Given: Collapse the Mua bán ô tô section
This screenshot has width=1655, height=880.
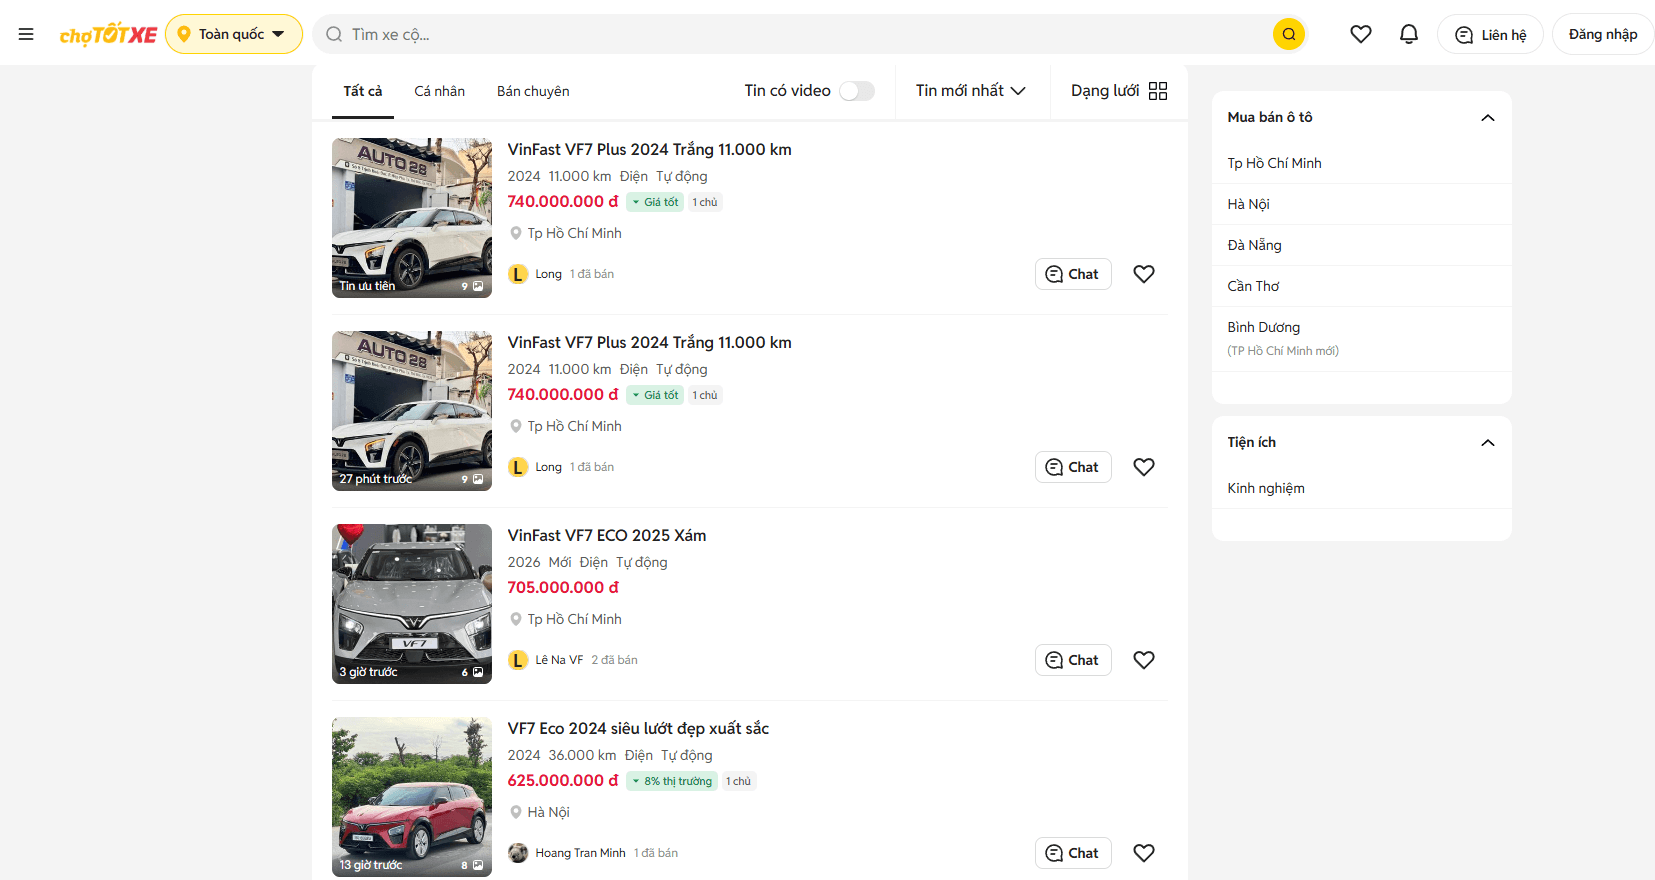Looking at the screenshot, I should [x=1488, y=118].
